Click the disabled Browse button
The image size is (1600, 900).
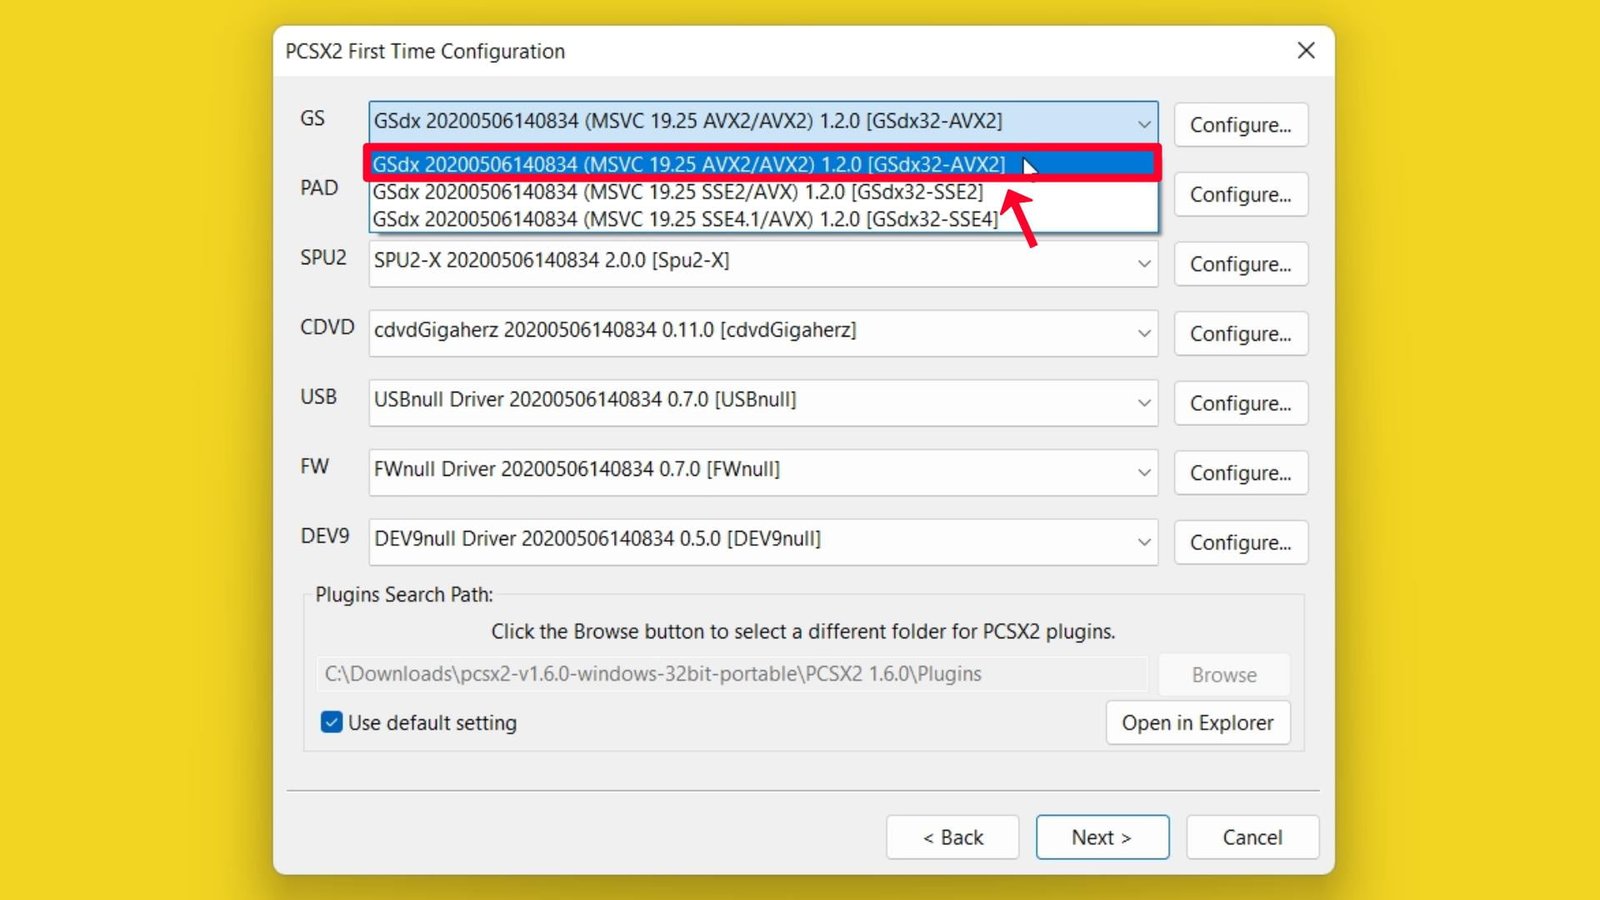pyautogui.click(x=1224, y=675)
